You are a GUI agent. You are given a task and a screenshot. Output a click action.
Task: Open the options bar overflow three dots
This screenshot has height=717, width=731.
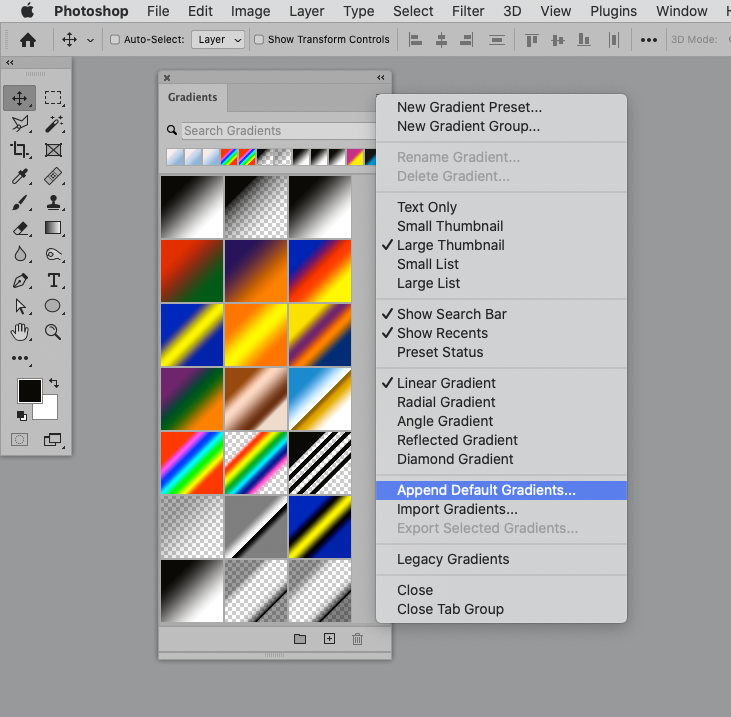[648, 40]
